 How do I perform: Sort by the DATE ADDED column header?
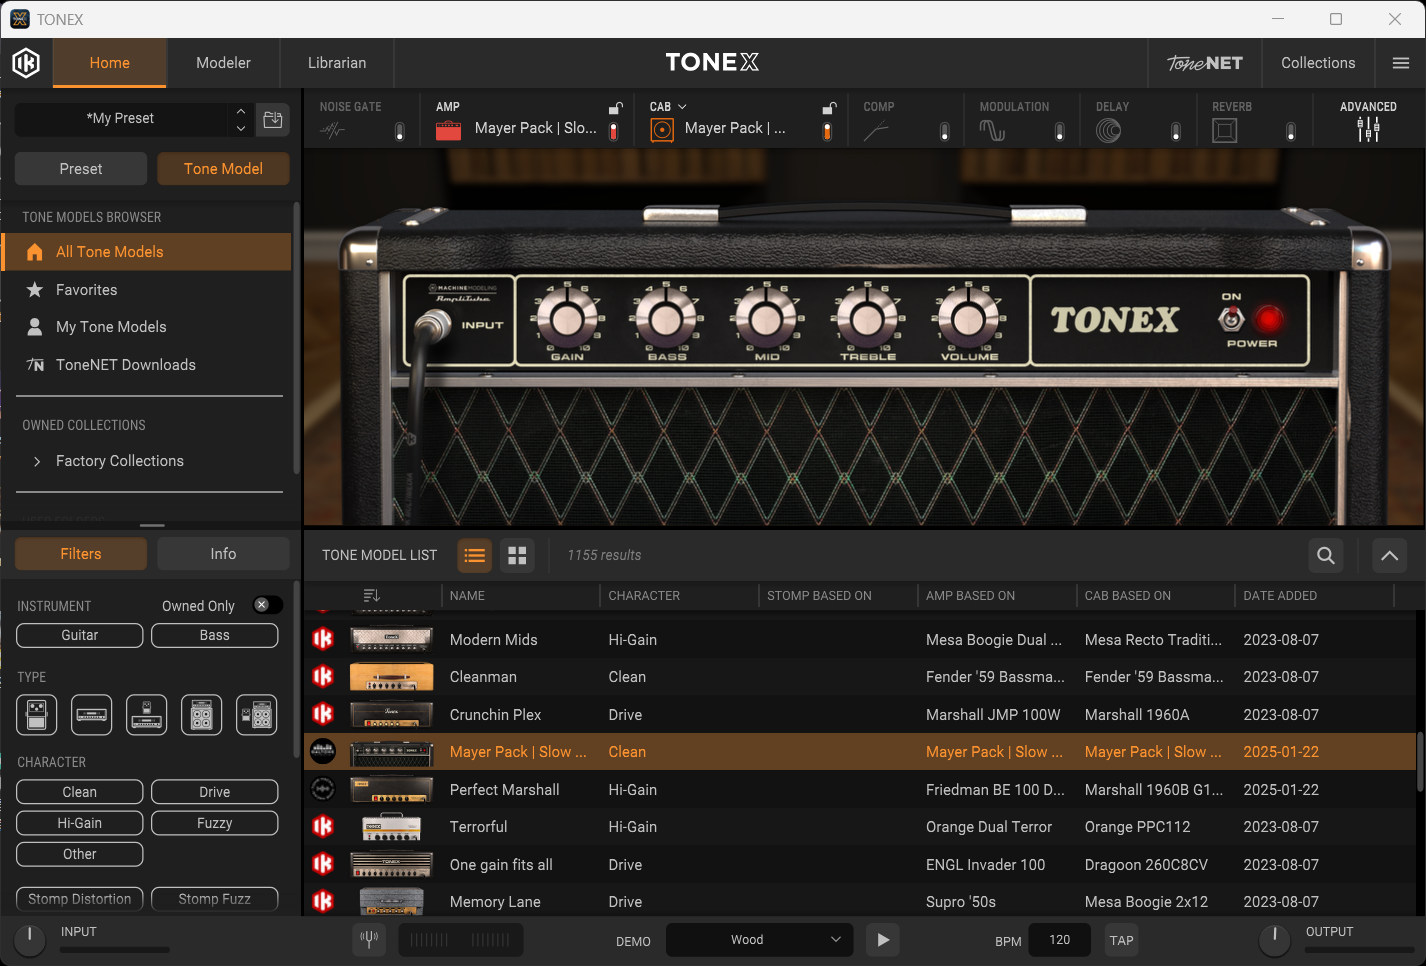[x=1280, y=595]
